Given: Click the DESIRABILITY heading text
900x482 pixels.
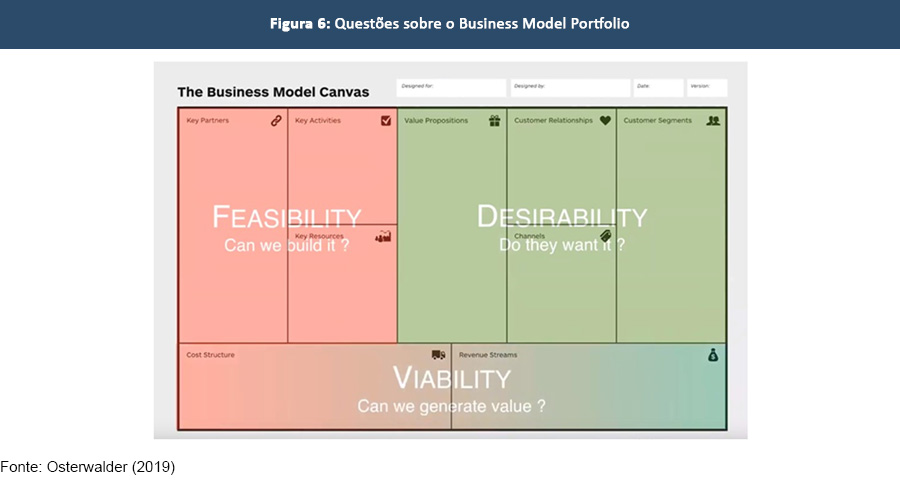Looking at the screenshot, I should pyautogui.click(x=561, y=216).
